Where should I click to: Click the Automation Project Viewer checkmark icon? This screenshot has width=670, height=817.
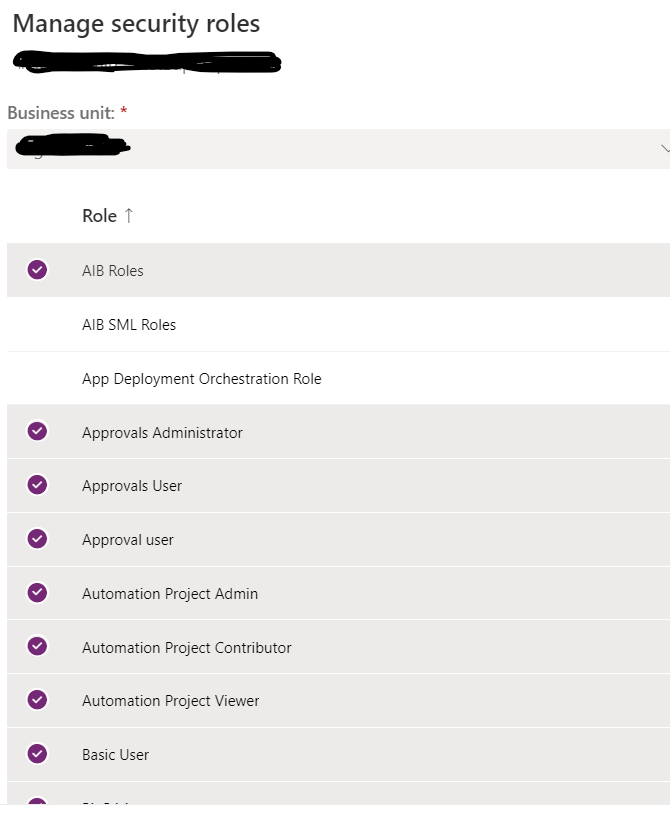[37, 700]
